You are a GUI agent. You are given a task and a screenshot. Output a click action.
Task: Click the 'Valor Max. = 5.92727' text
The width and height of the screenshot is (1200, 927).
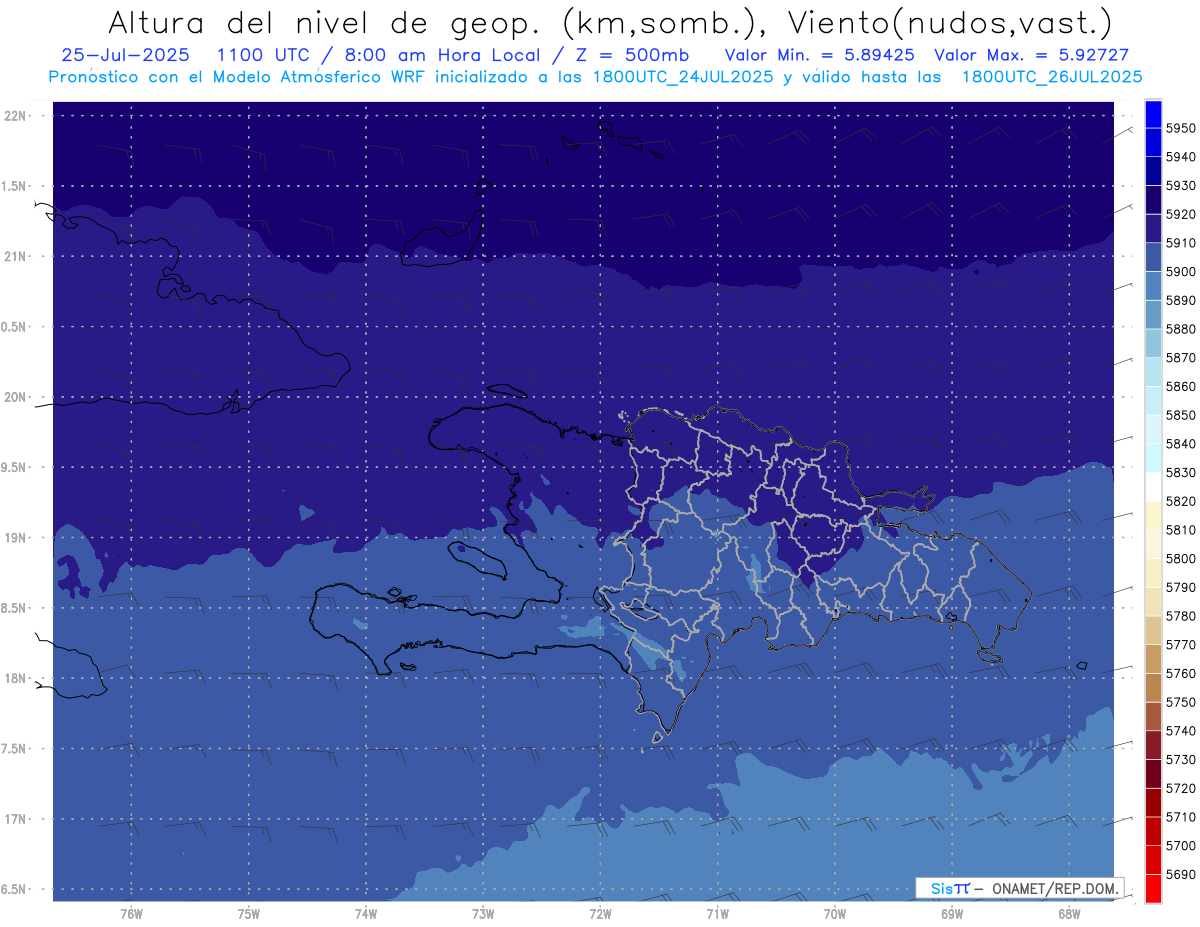(1031, 55)
